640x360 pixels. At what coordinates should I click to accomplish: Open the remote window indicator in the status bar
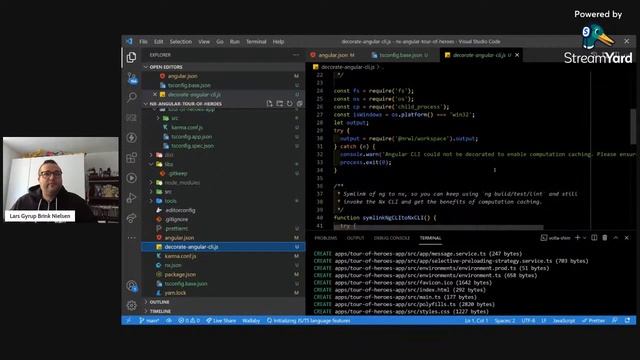[x=129, y=321]
